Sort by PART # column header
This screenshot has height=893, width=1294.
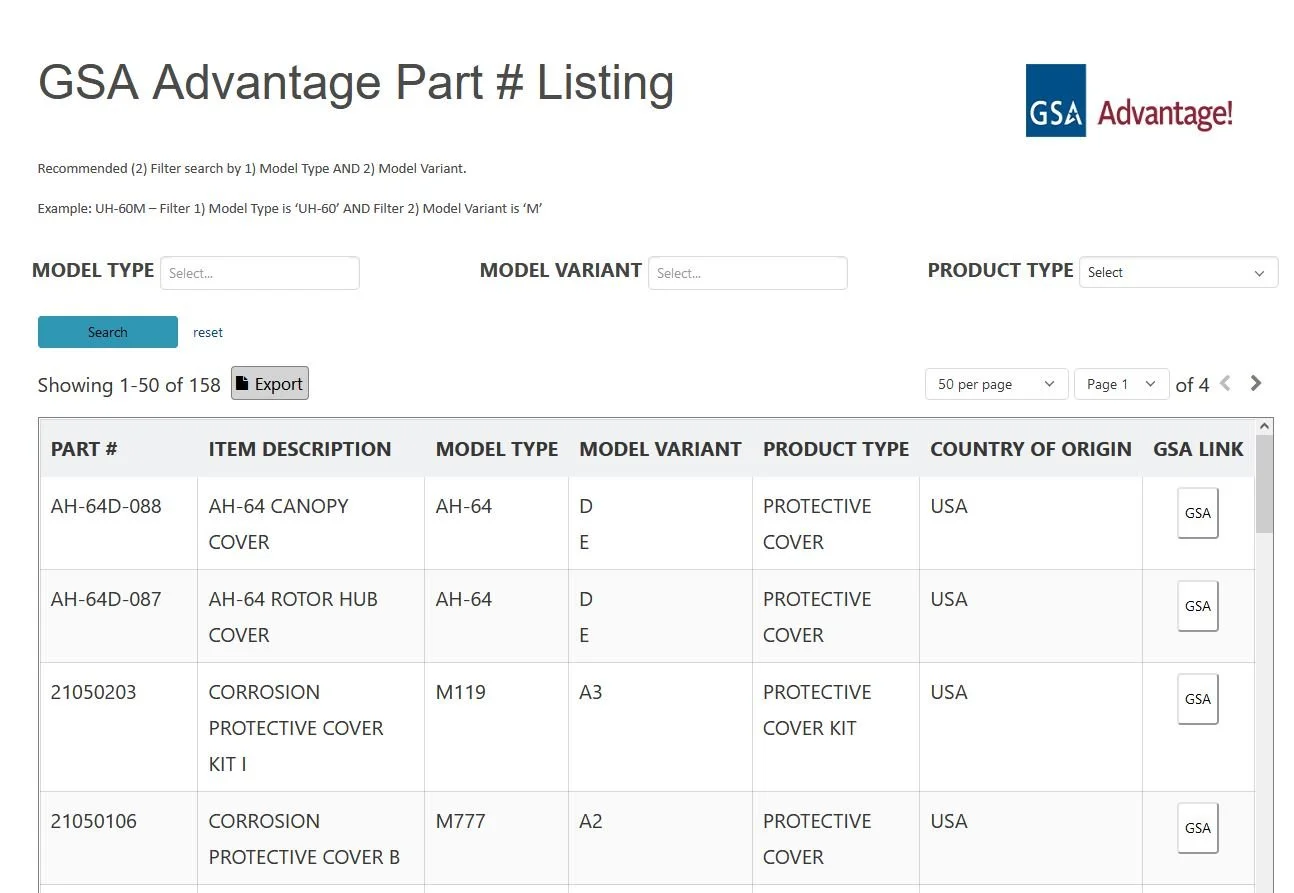coord(84,449)
